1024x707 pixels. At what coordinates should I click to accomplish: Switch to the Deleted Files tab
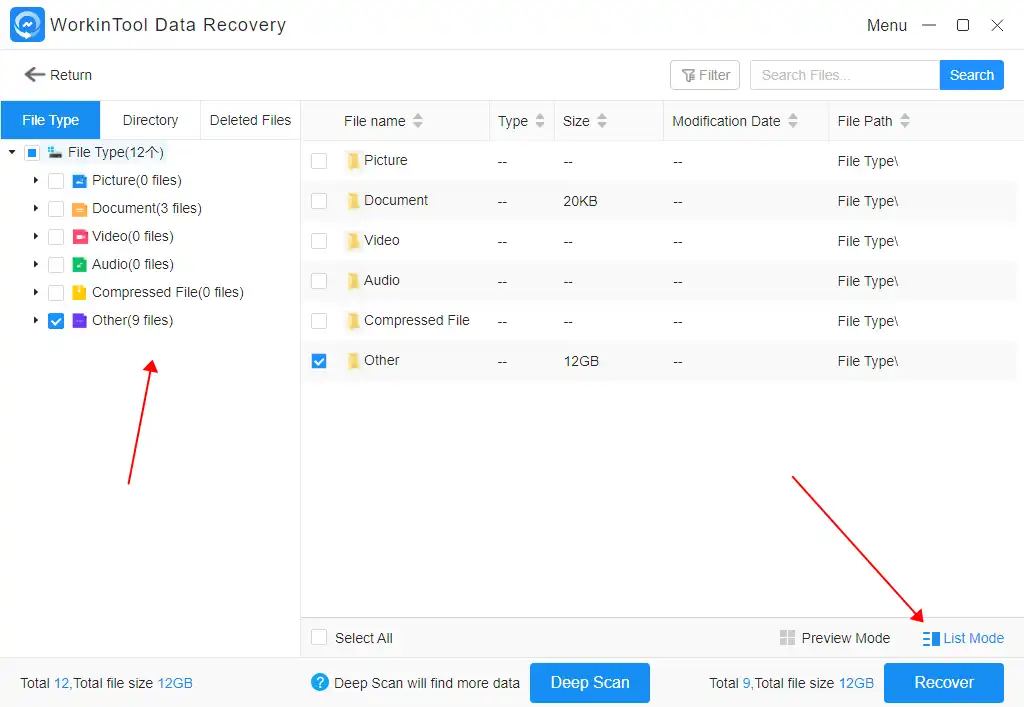(x=250, y=120)
